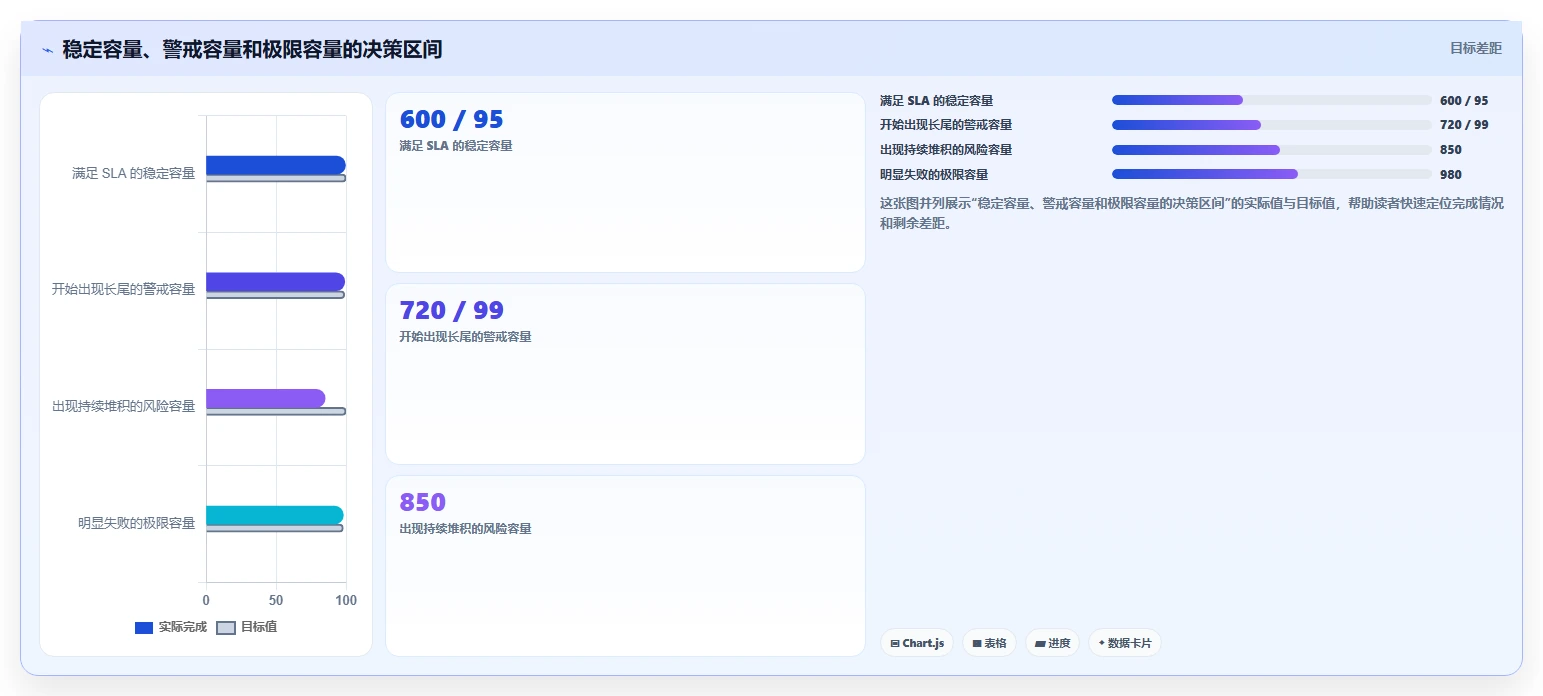Screen dimensions: 1543x696
Task: Click chart axis label 出现持续堆积的风险容量
Action: (124, 407)
